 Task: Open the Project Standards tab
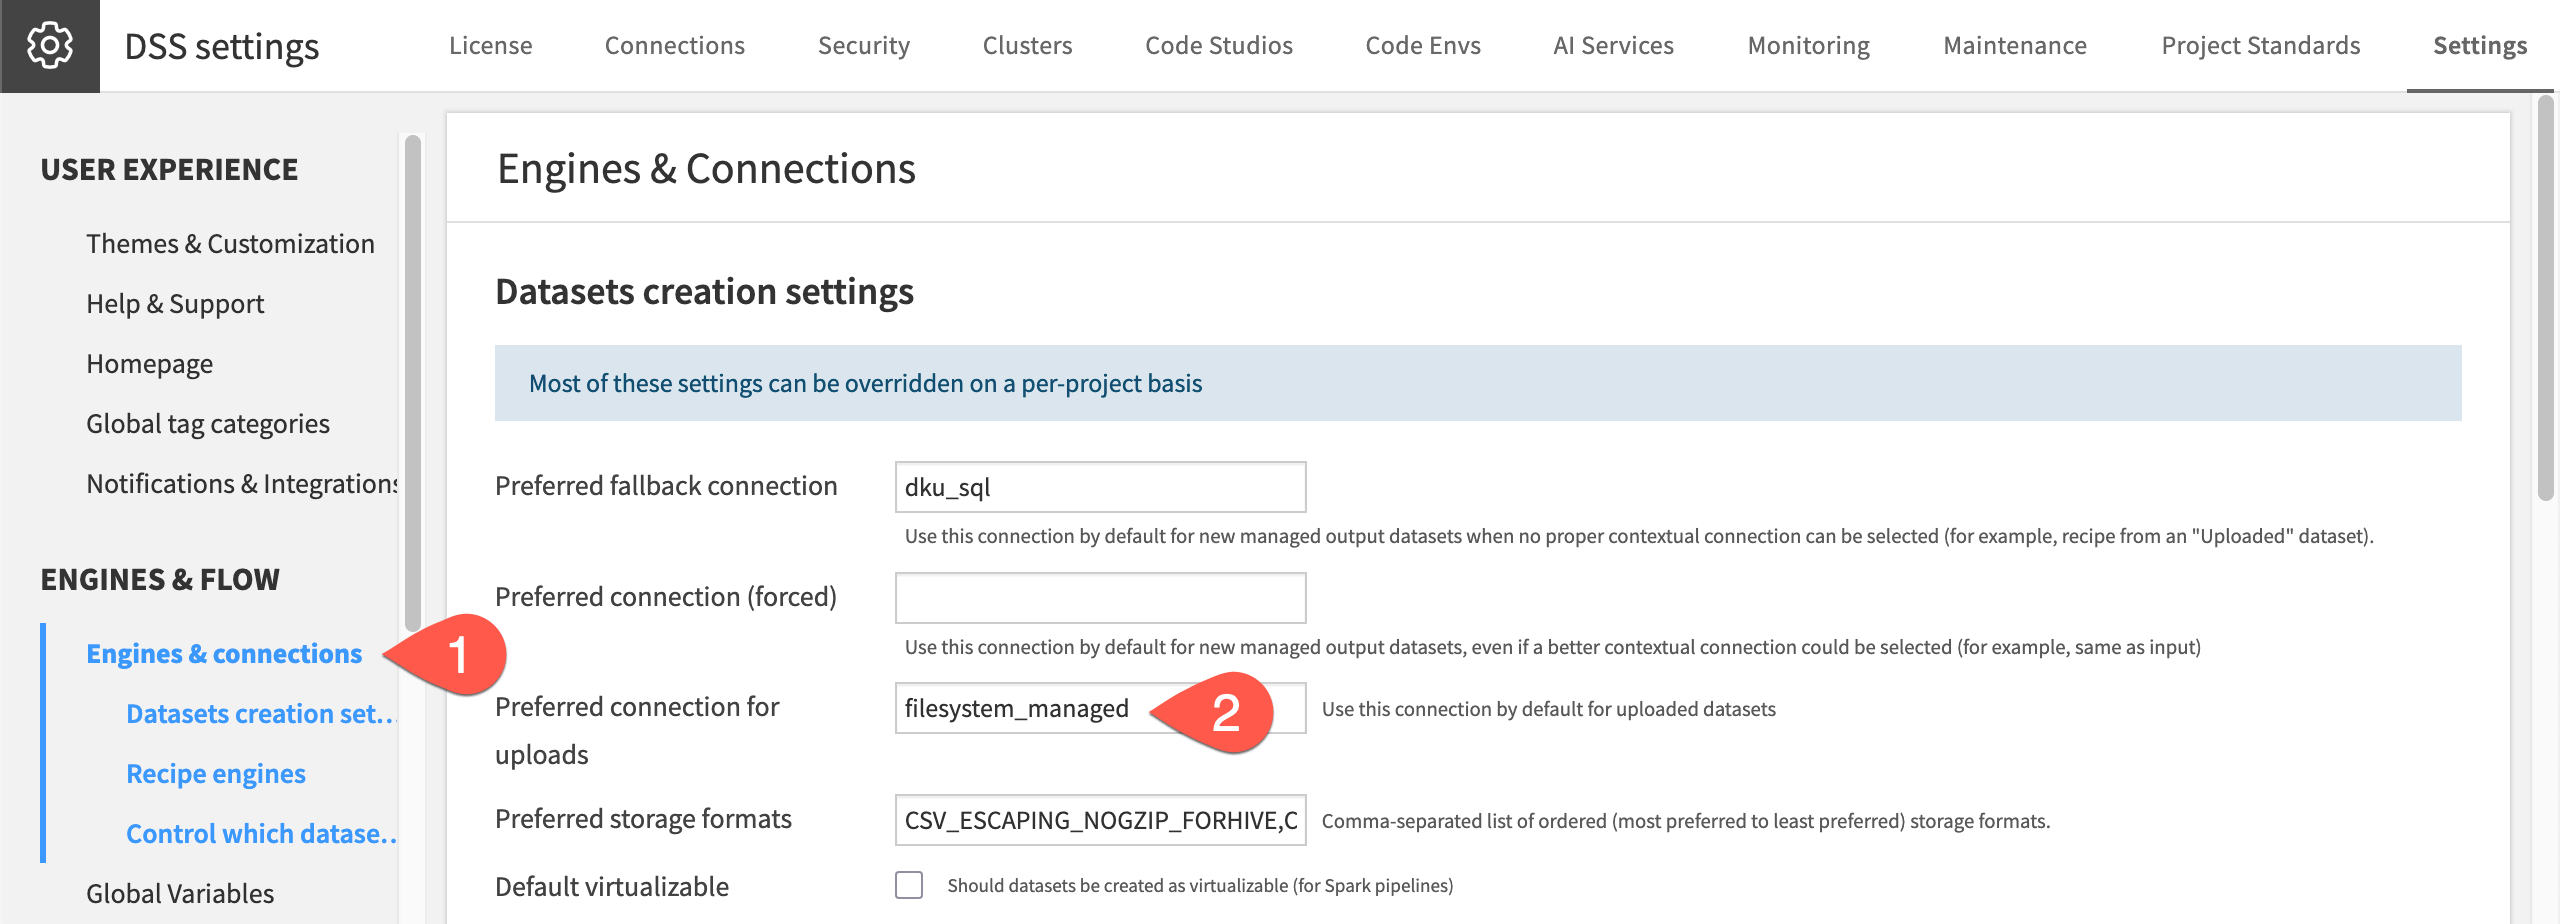[2260, 46]
